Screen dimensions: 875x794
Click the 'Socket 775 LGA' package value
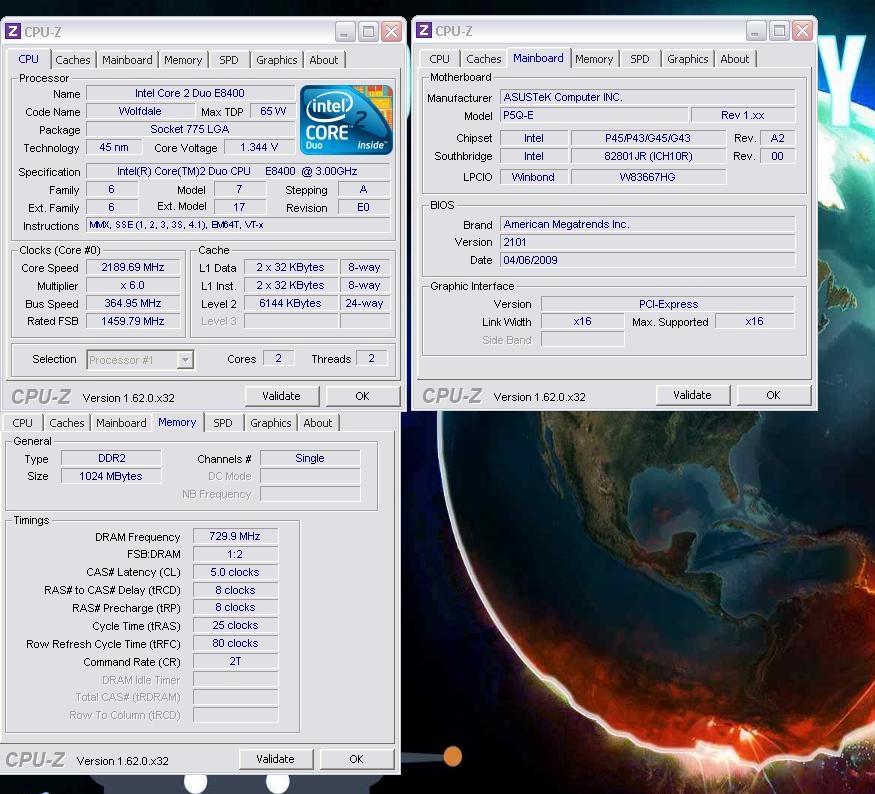click(190, 129)
